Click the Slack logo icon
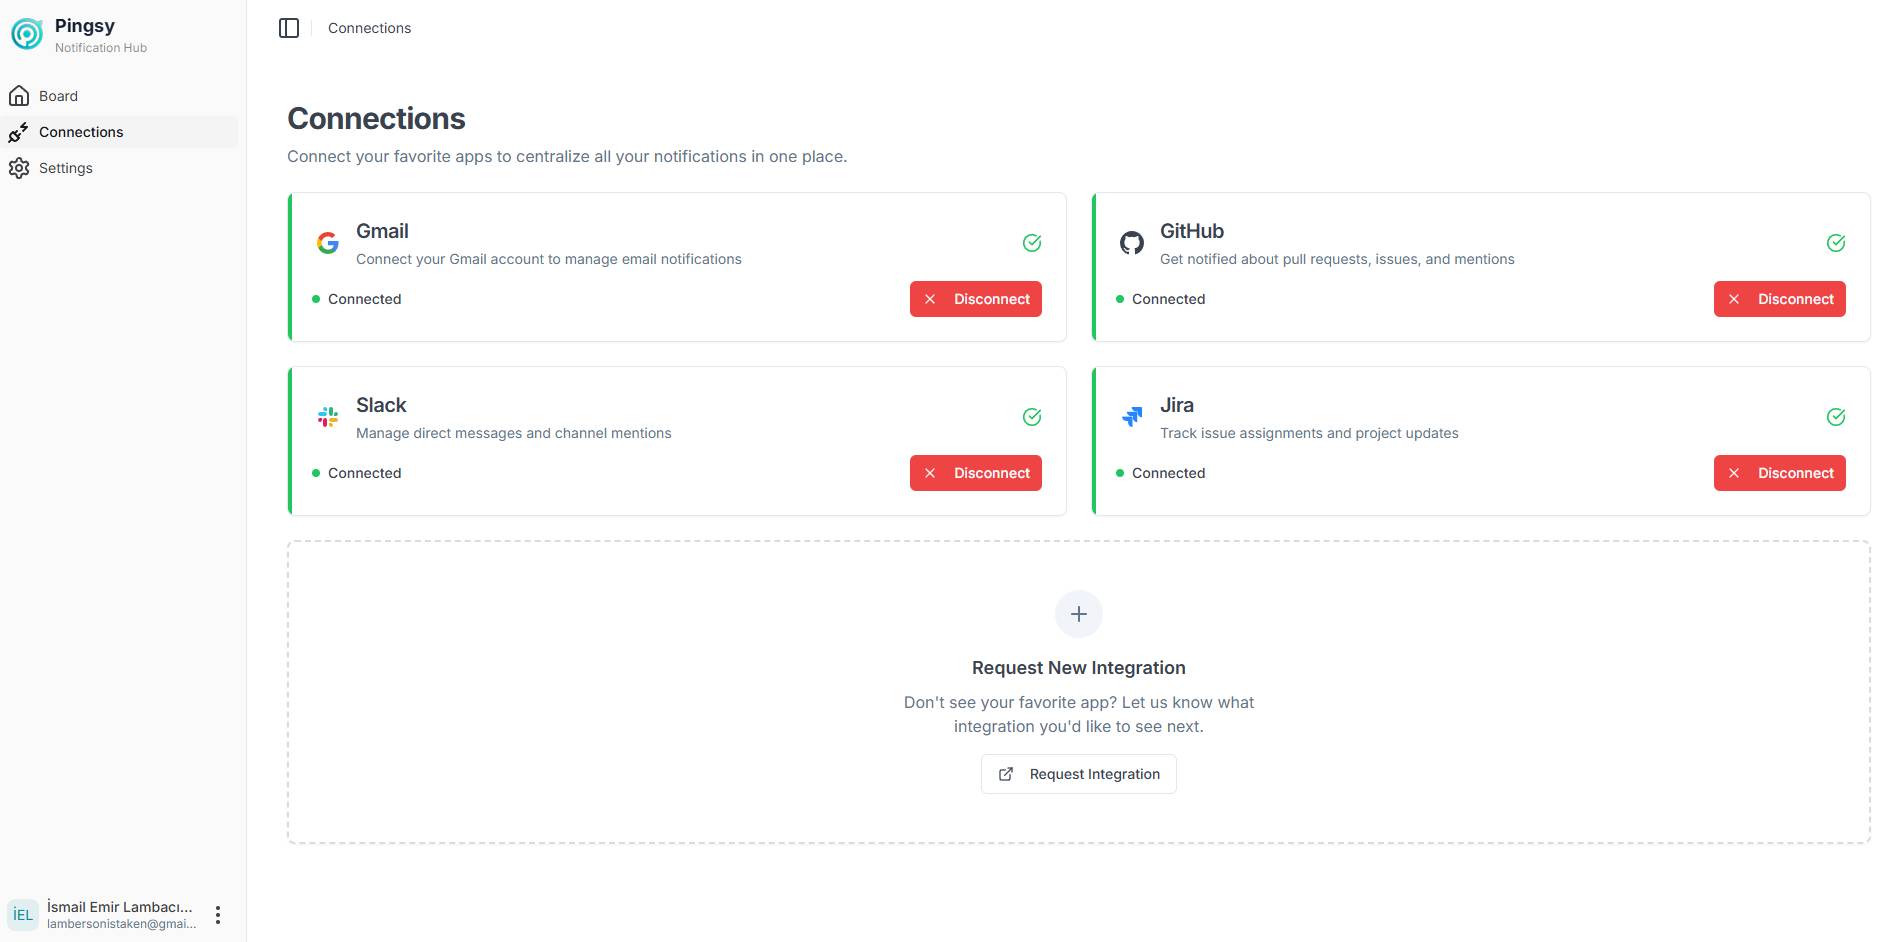 click(328, 417)
